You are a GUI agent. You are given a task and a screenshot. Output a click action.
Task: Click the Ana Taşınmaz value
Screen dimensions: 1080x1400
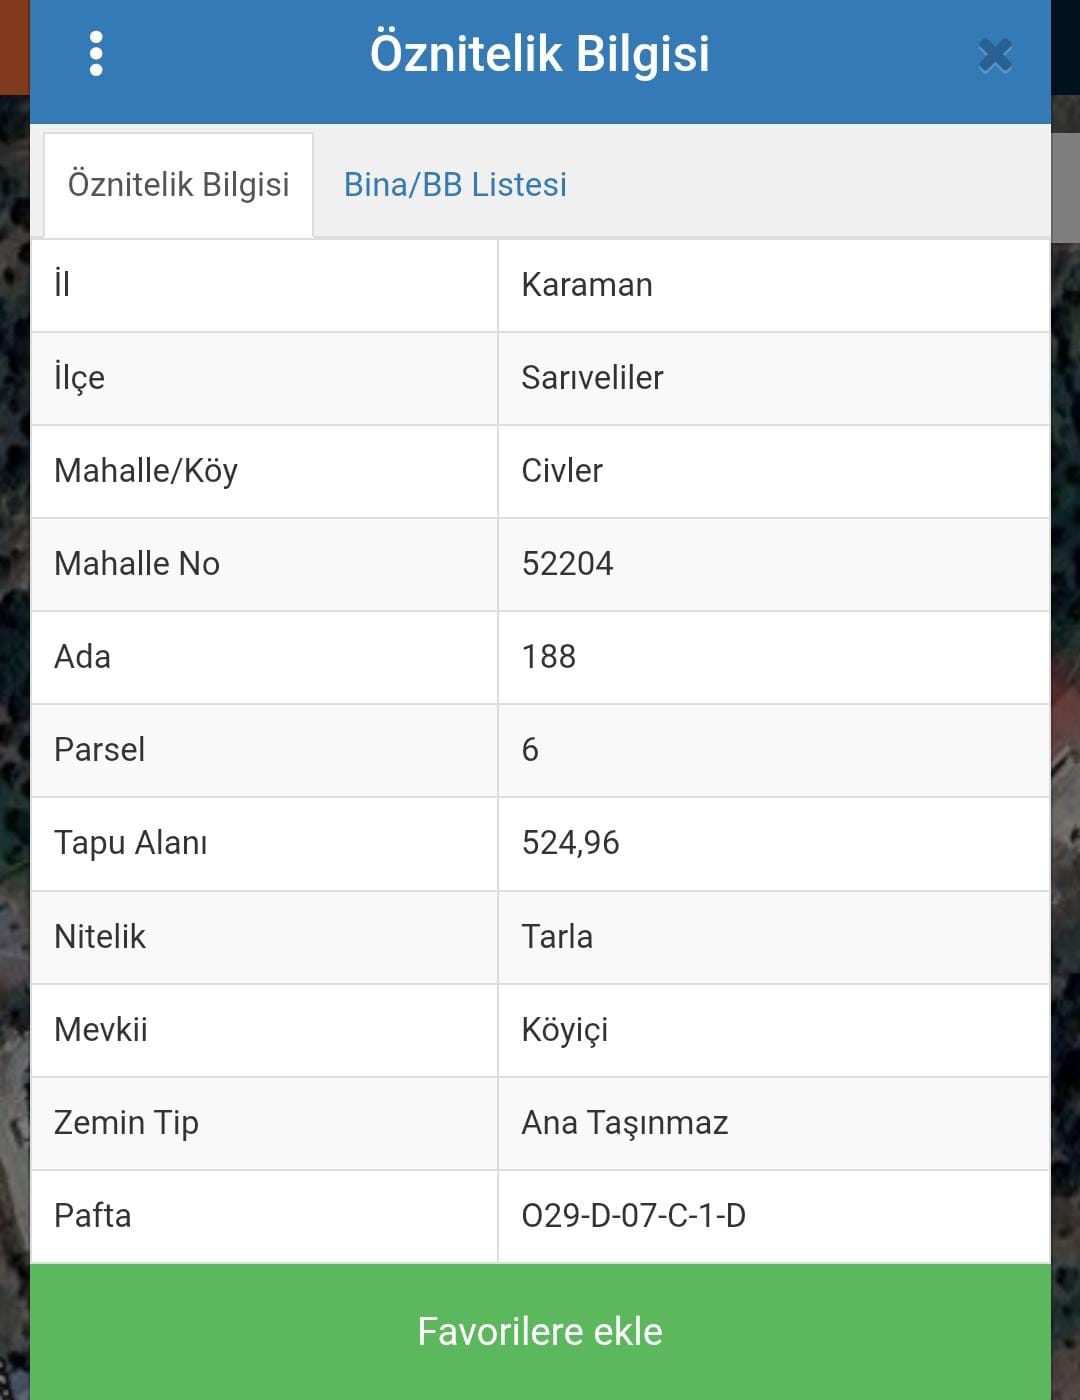pos(624,1123)
